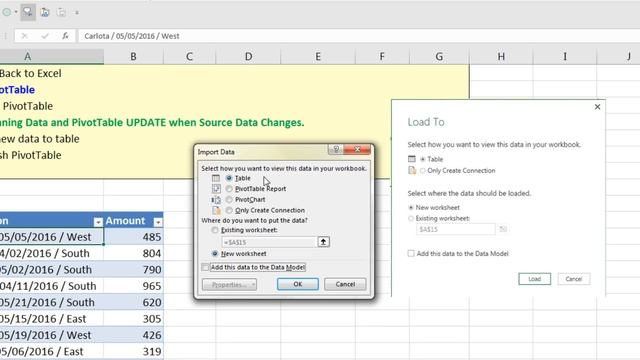The image size is (640, 360).
Task: Click the touch/mouse mode icon in Quick Access toolbar
Action: [28, 12]
